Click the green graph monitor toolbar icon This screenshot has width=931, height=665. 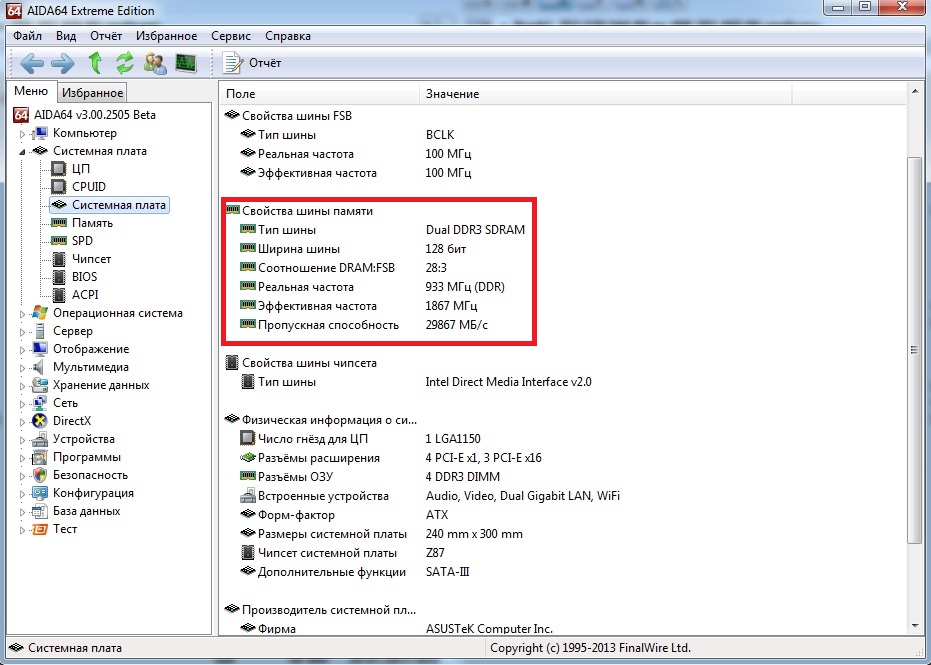(186, 64)
